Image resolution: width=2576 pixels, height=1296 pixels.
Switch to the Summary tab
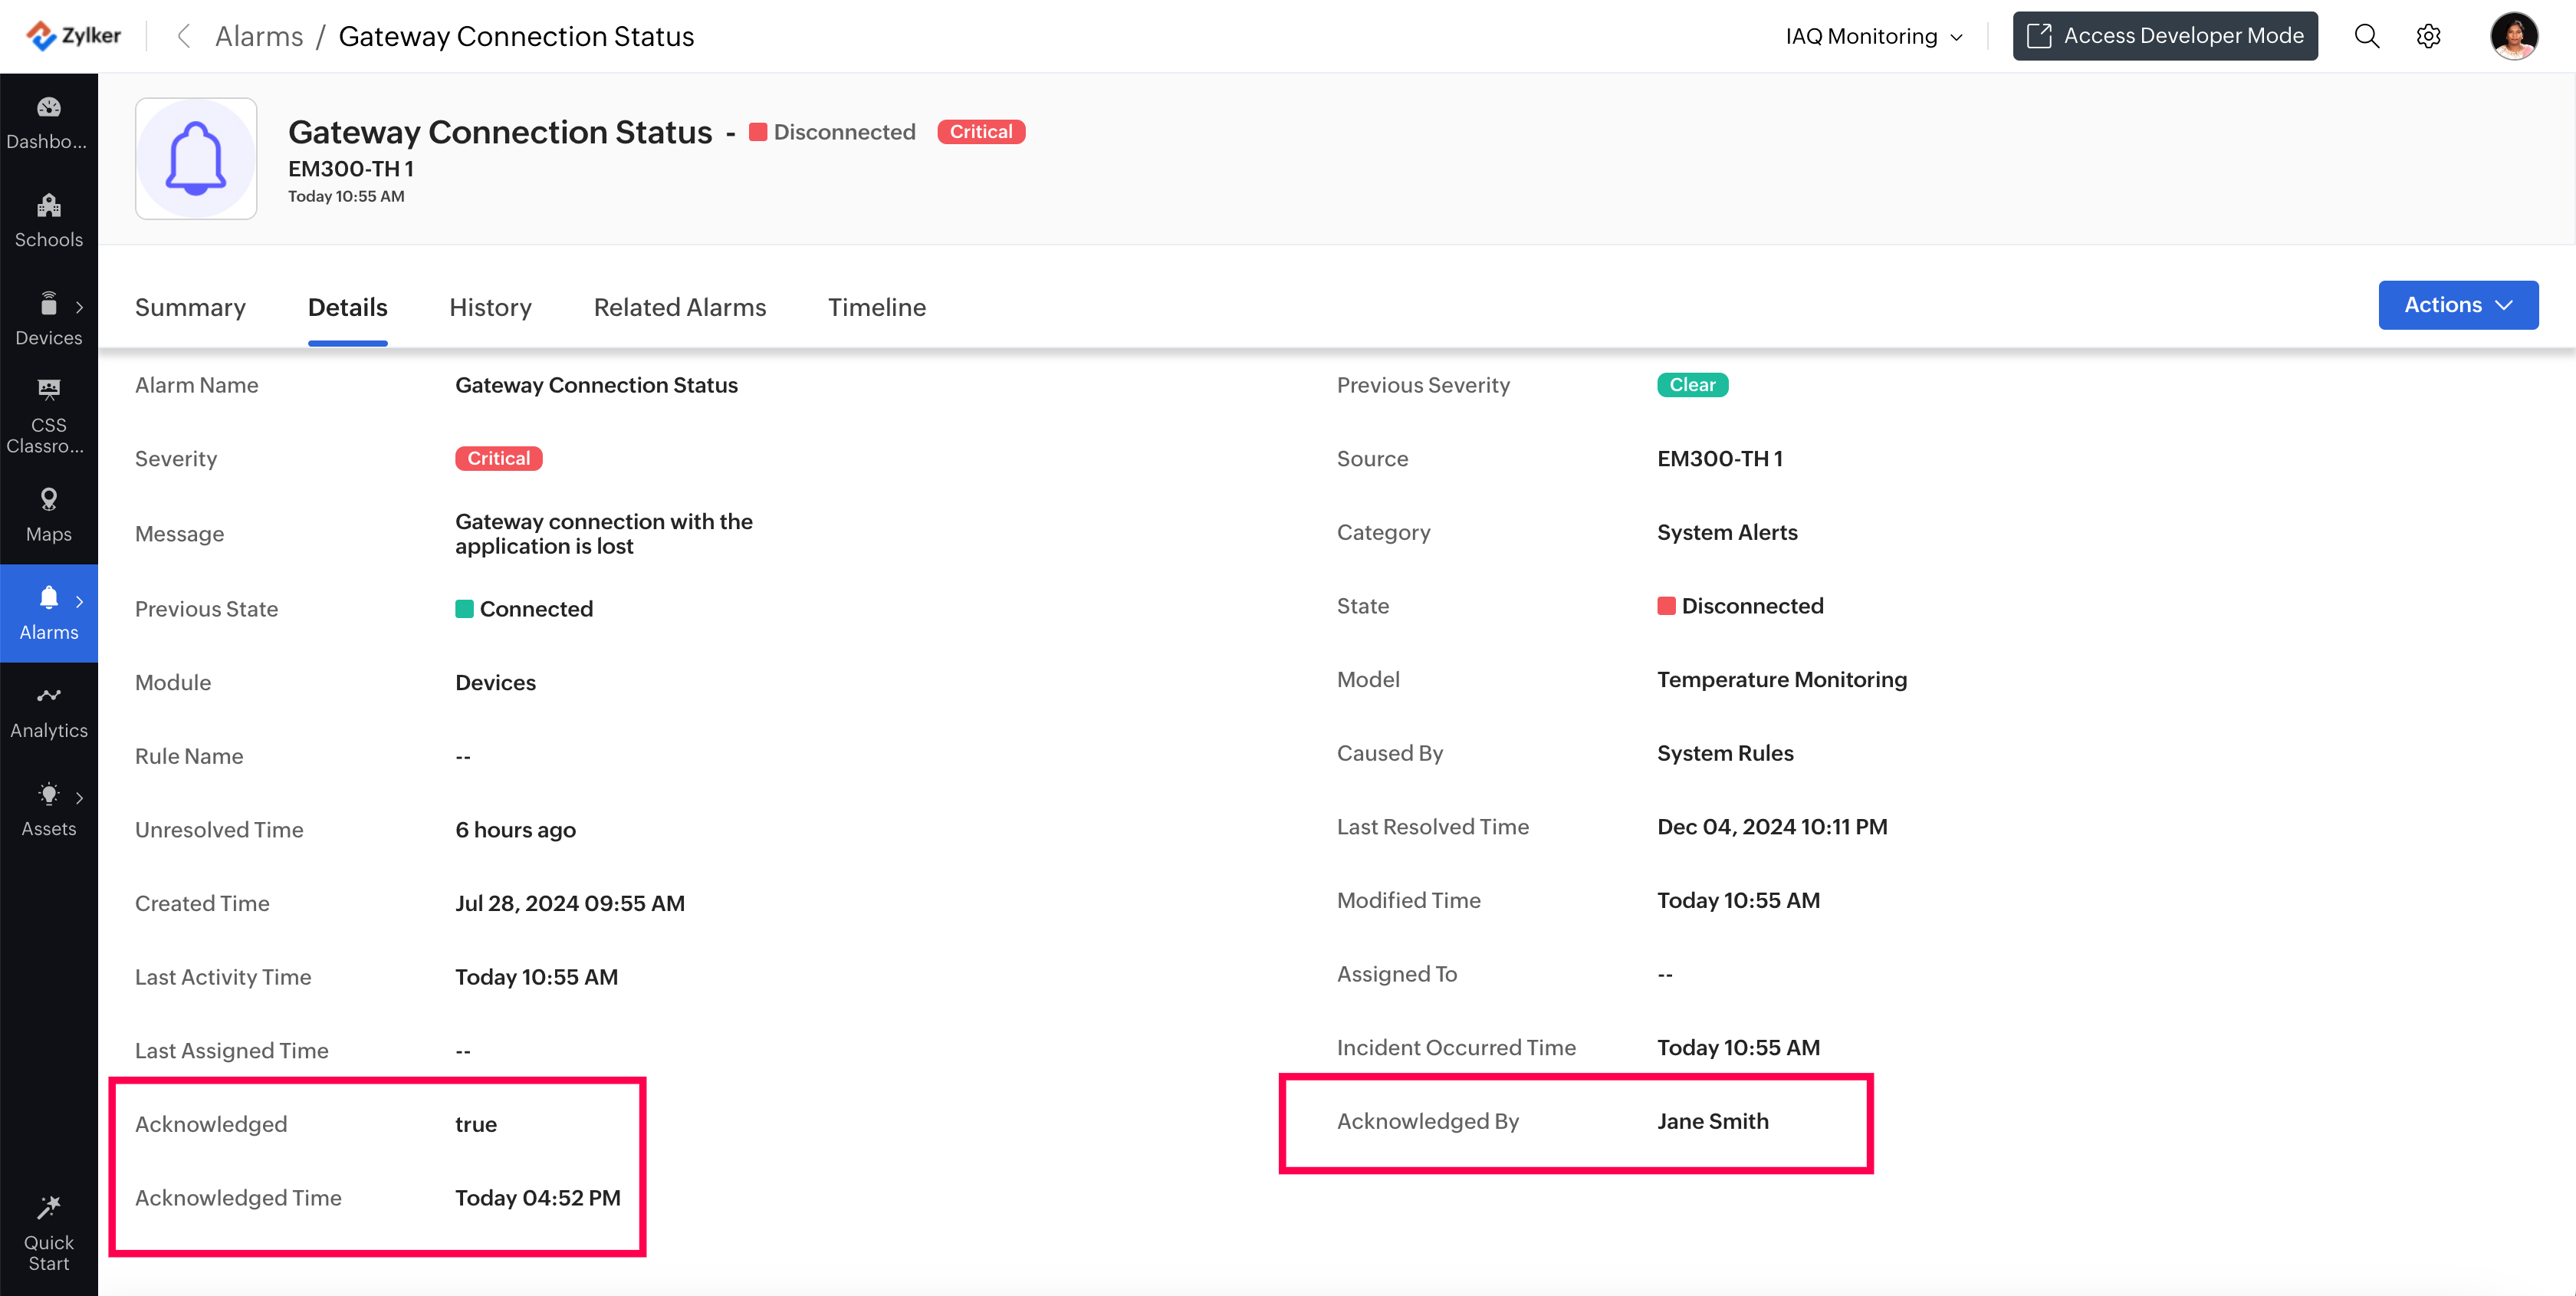click(x=190, y=307)
